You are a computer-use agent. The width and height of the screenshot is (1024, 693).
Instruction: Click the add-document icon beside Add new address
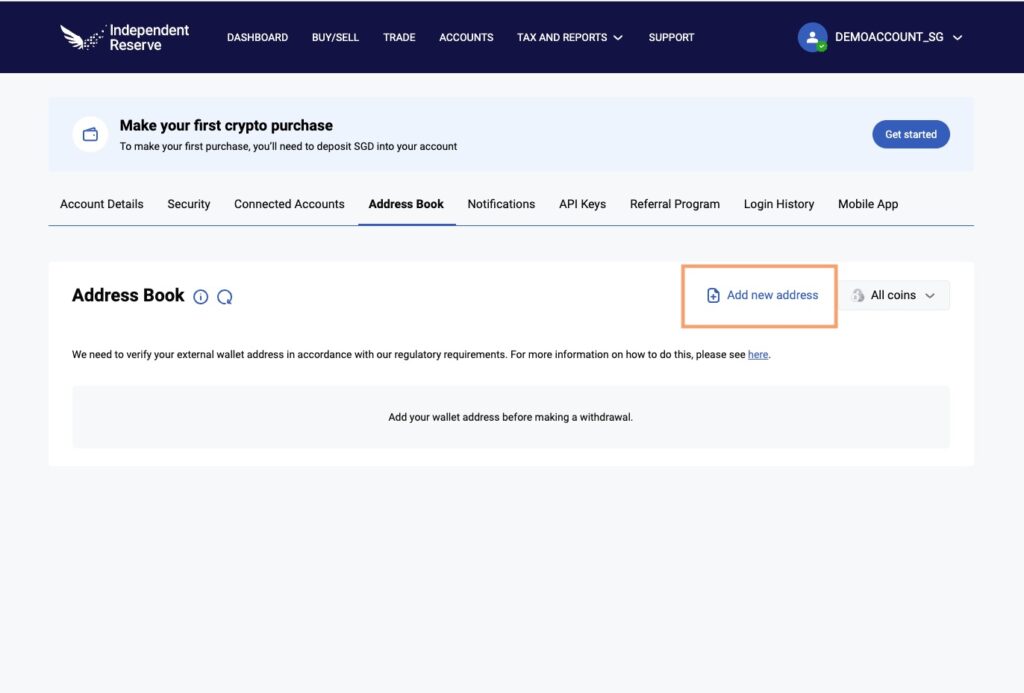pyautogui.click(x=712, y=295)
